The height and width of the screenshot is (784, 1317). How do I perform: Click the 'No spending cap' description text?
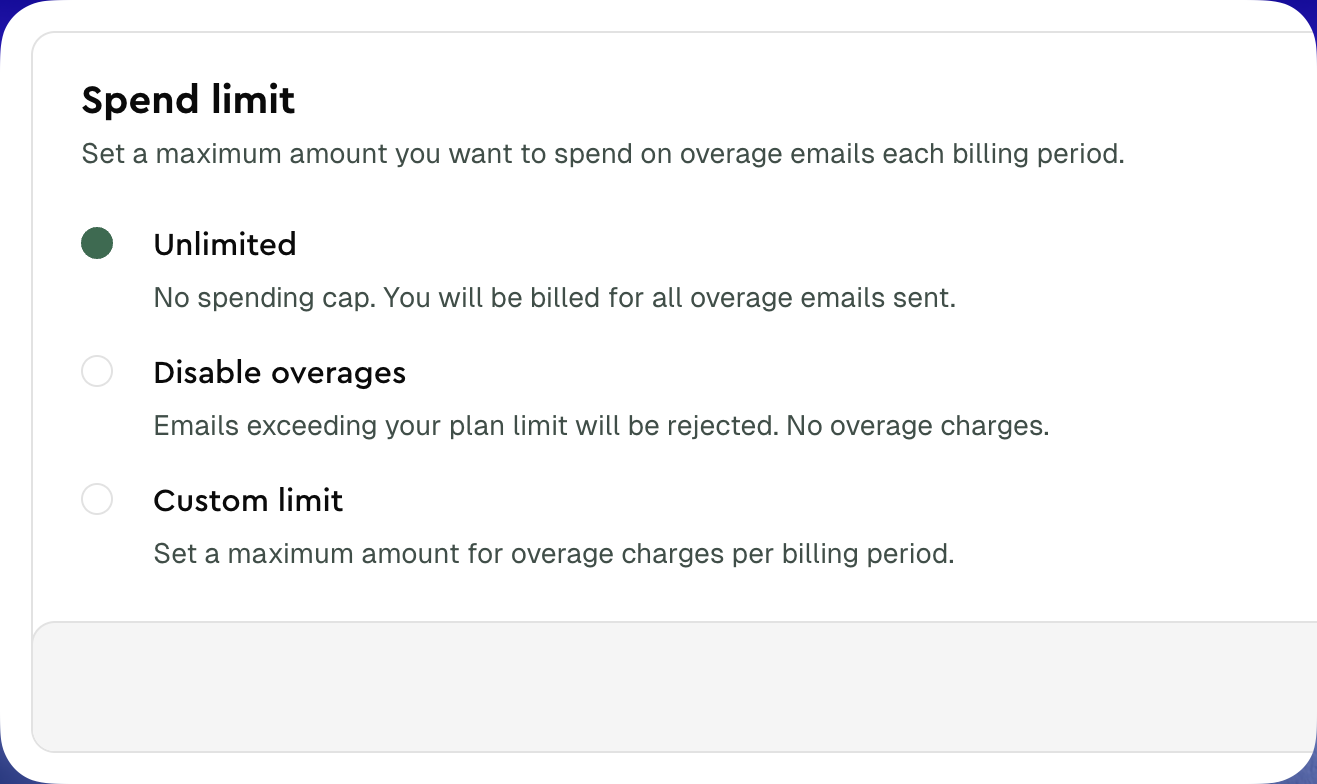pos(554,298)
